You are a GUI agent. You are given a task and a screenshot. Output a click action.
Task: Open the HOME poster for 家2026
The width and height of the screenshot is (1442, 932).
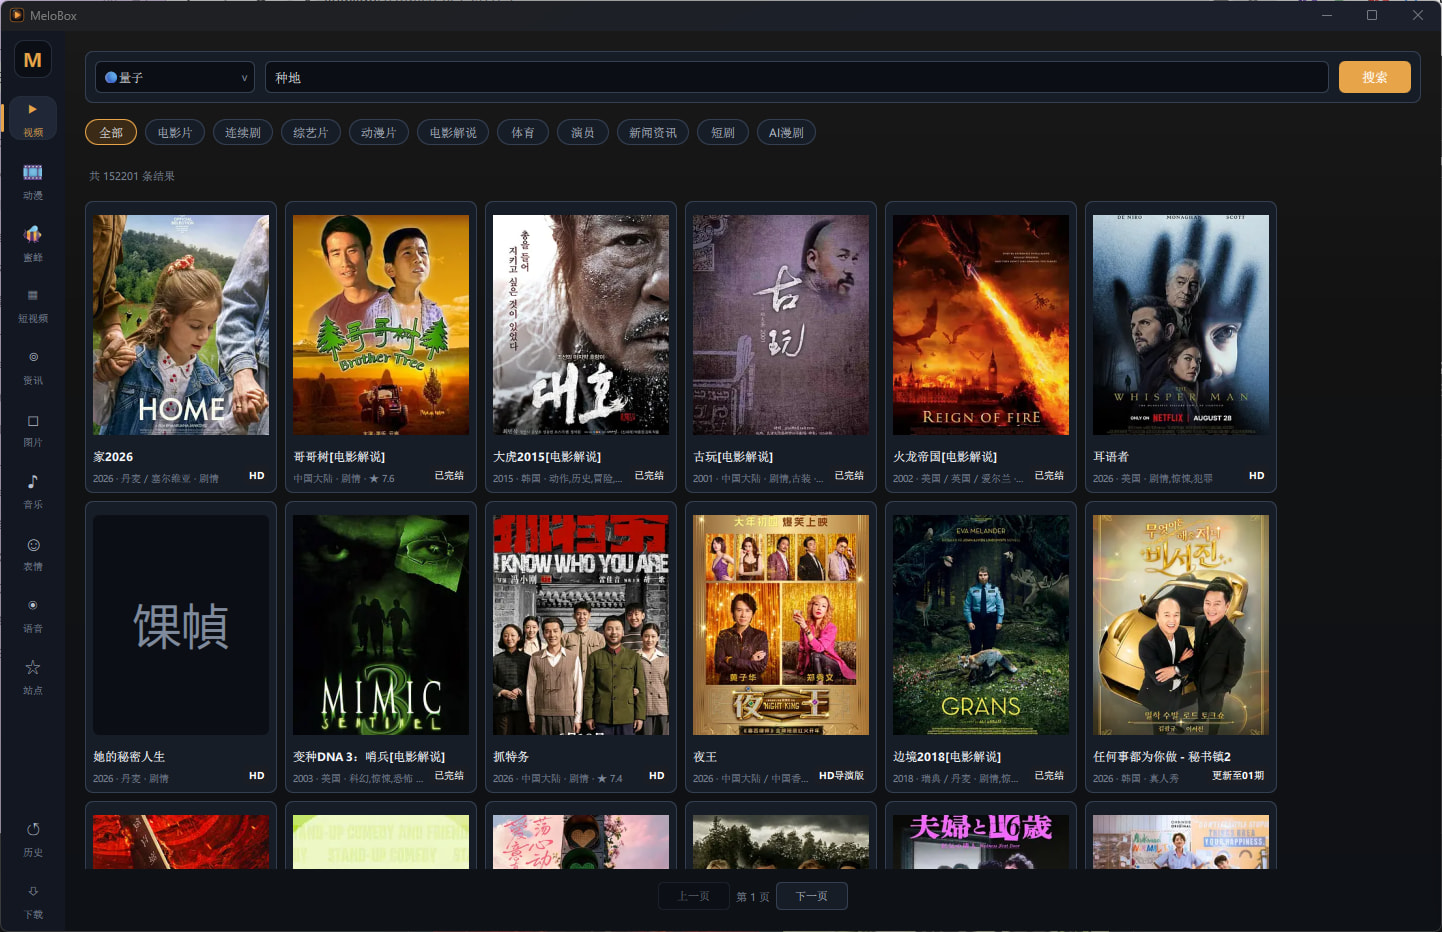point(181,325)
